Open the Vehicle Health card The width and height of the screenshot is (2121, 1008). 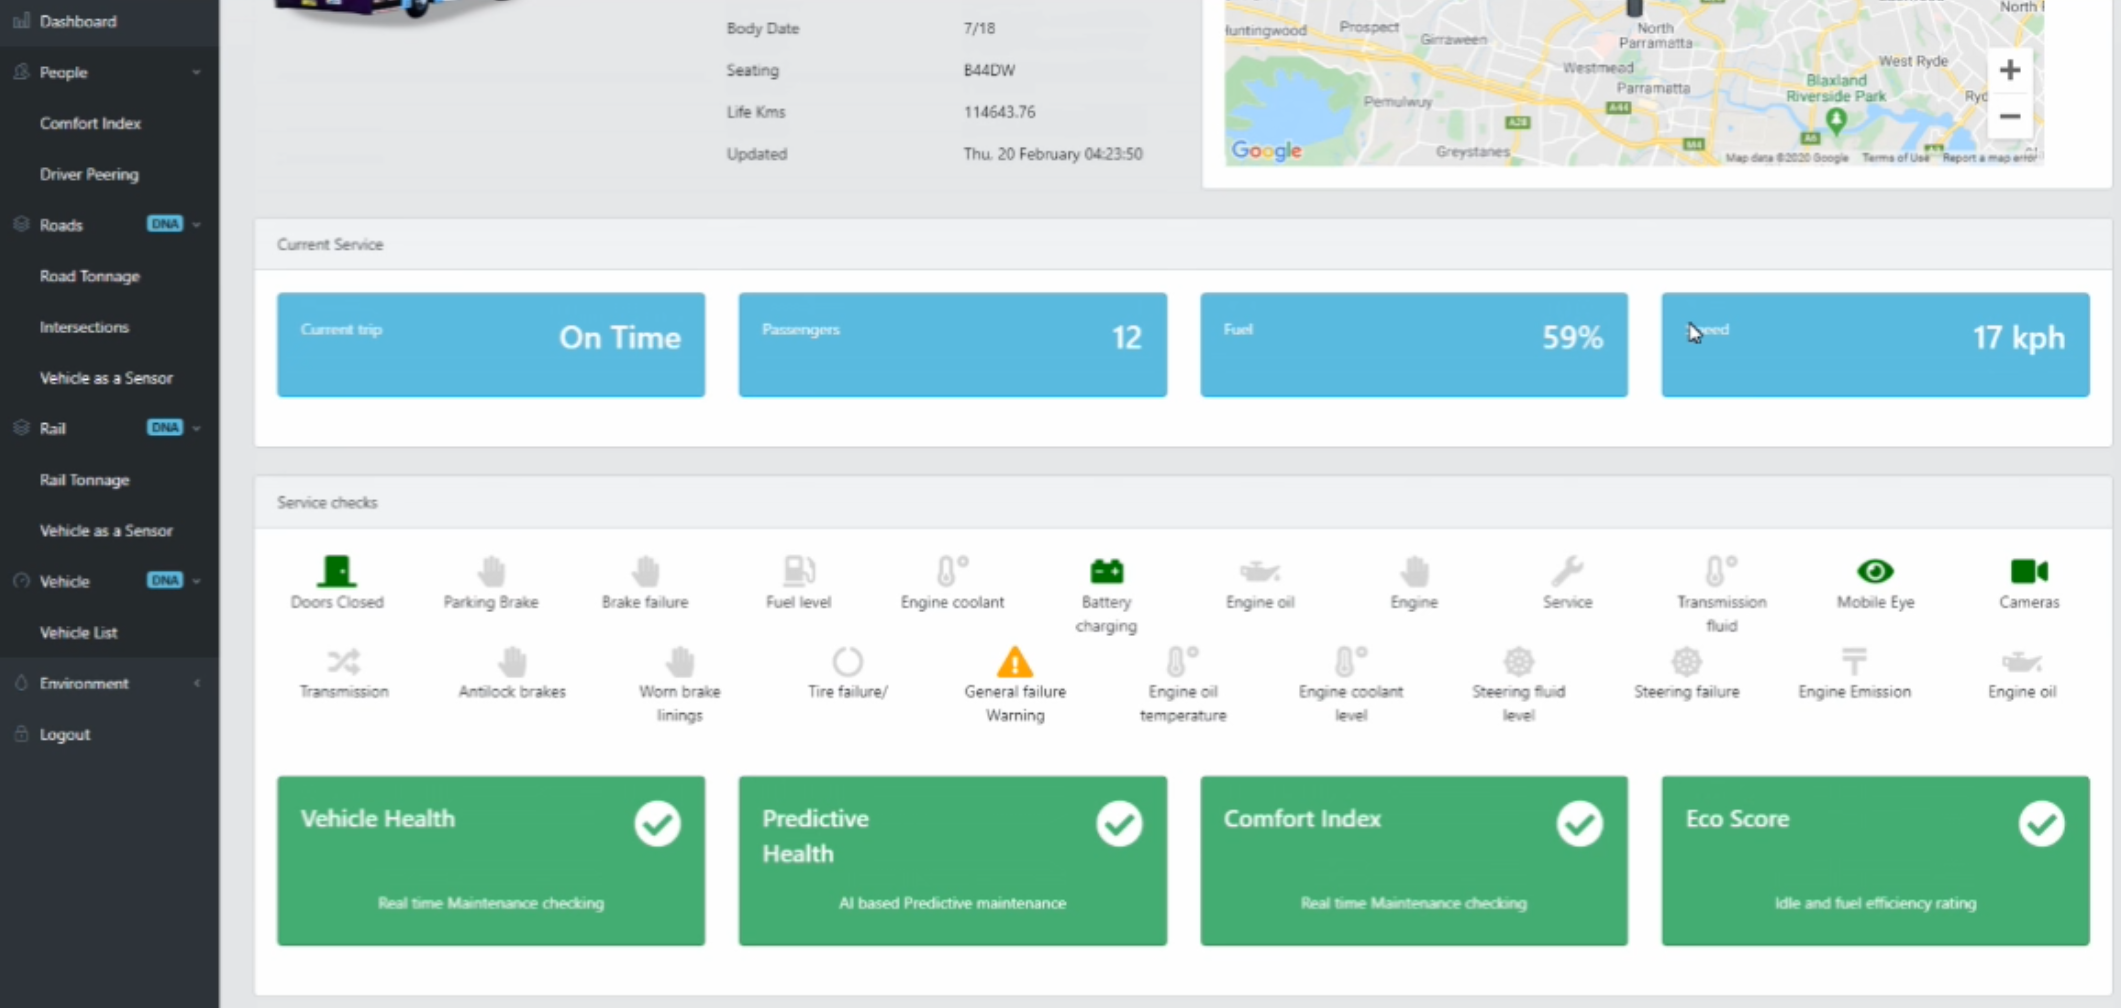(491, 861)
